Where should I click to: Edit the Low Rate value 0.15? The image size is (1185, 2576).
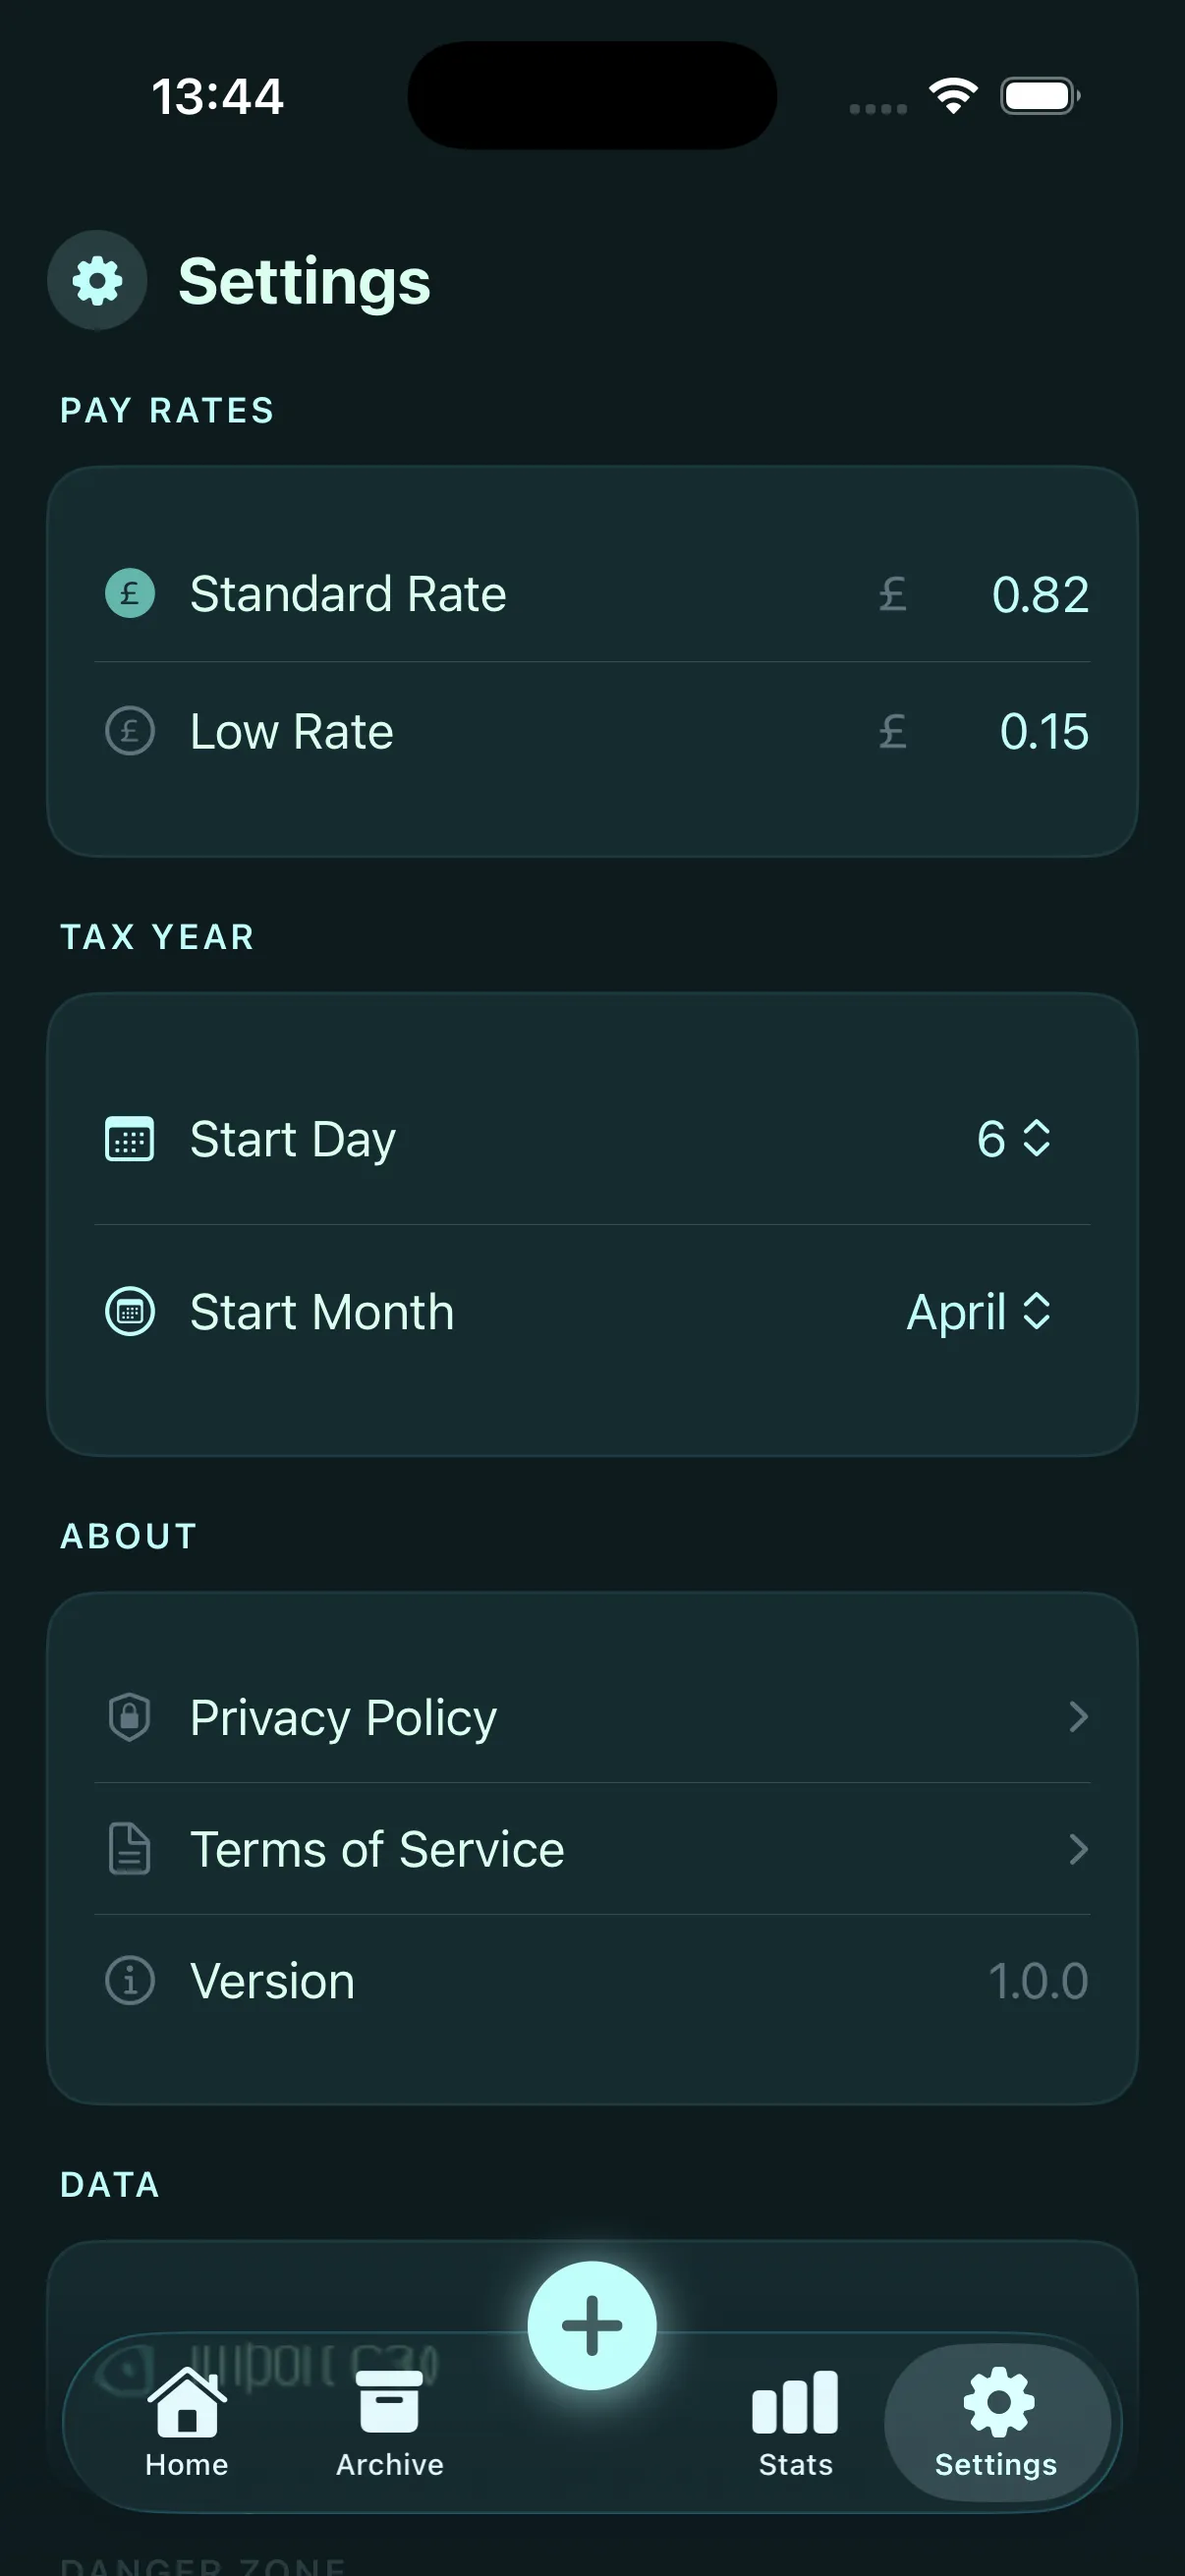pos(1043,732)
